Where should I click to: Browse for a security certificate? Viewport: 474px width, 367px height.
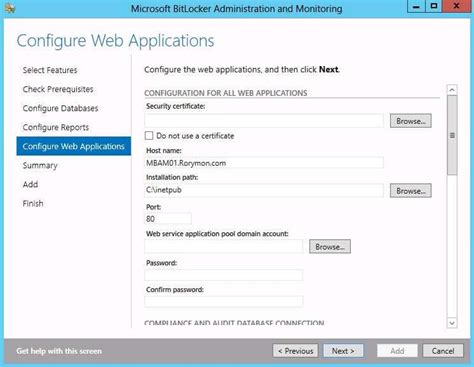pyautogui.click(x=411, y=121)
